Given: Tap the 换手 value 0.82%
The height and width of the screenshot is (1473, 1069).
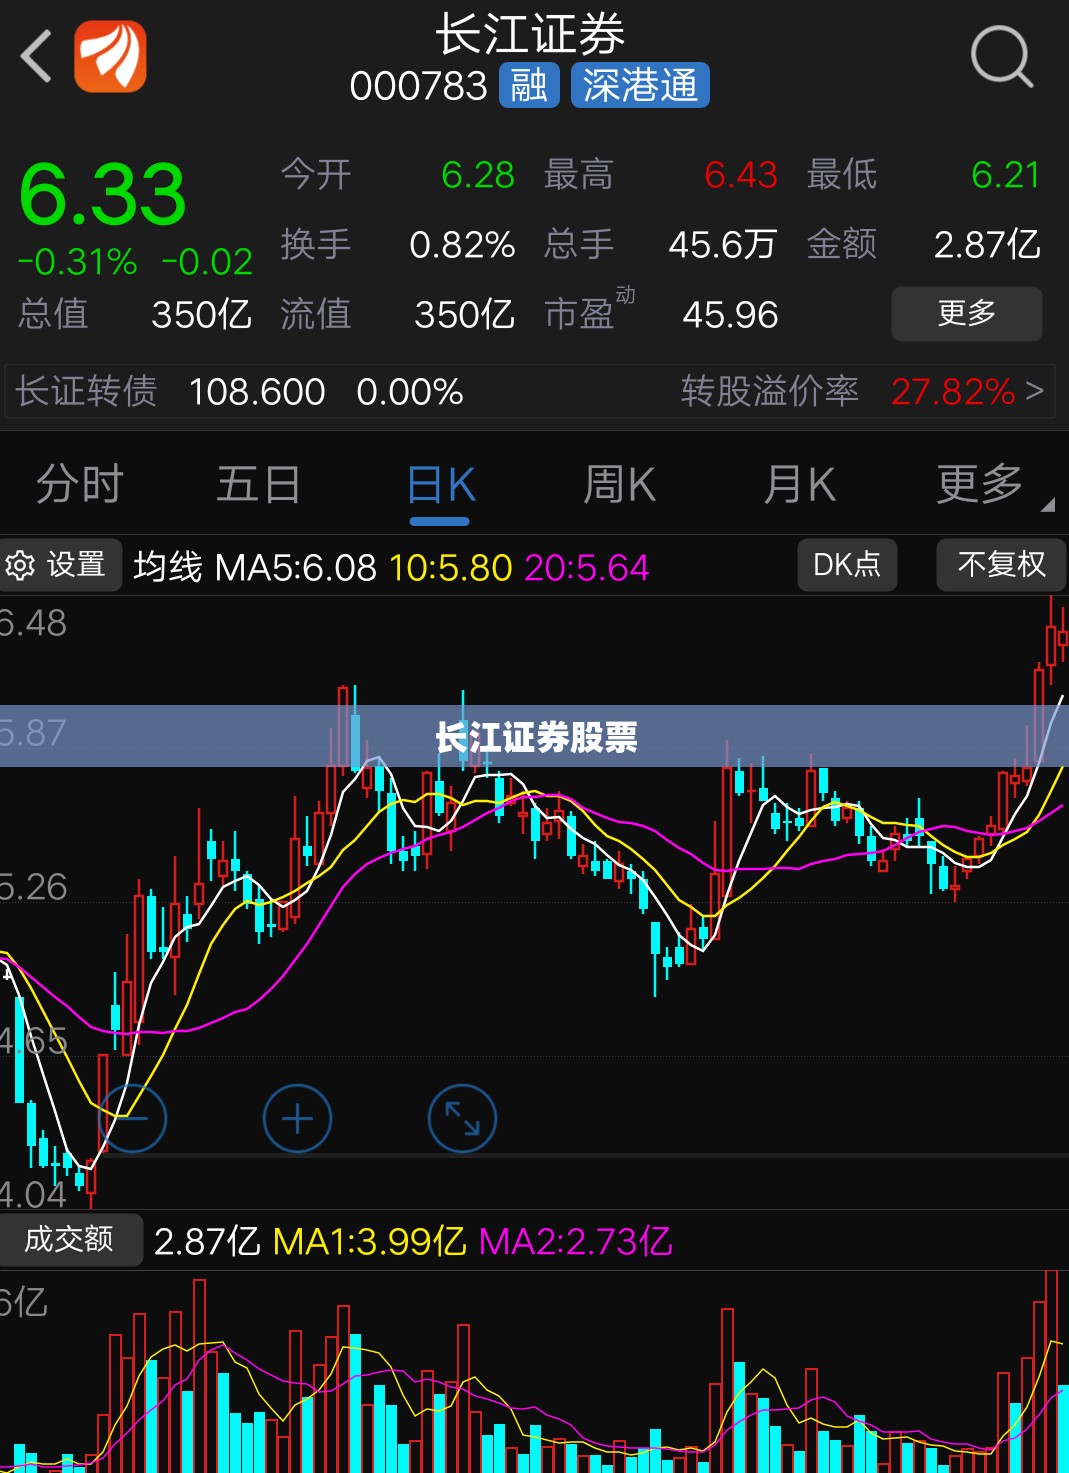Looking at the screenshot, I should (462, 245).
